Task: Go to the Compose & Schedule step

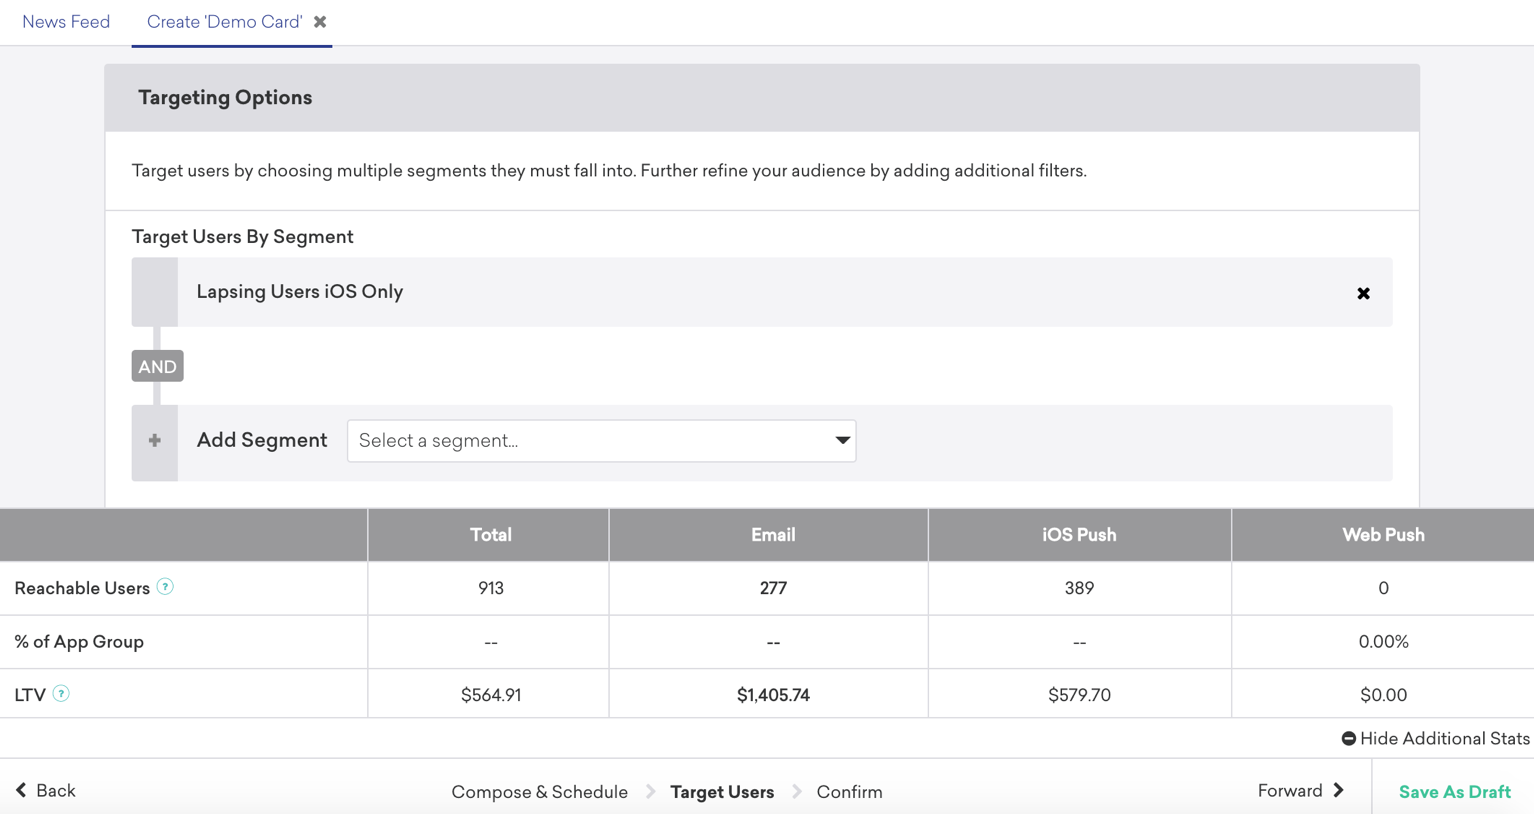Action: tap(539, 792)
